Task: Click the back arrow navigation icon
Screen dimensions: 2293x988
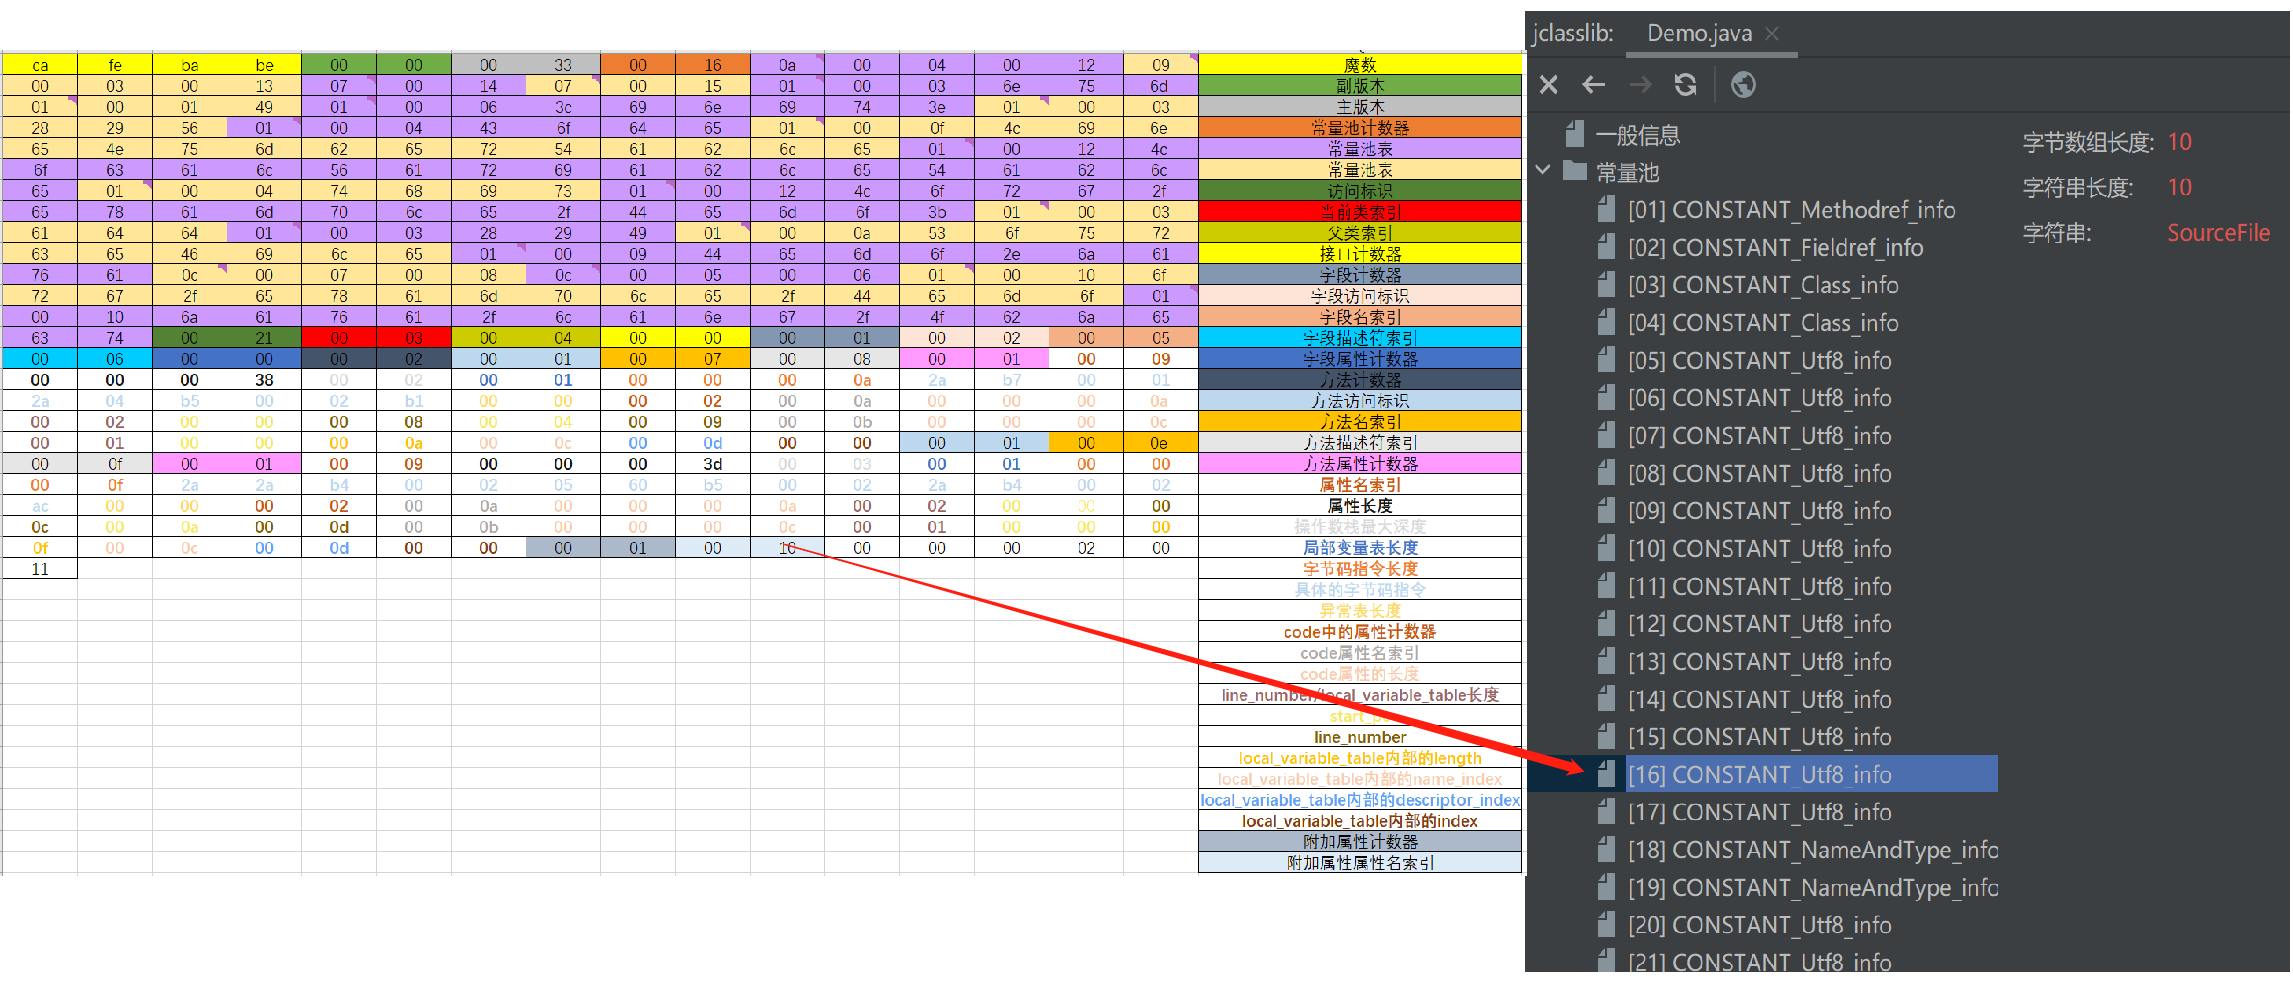Action: tap(1594, 85)
